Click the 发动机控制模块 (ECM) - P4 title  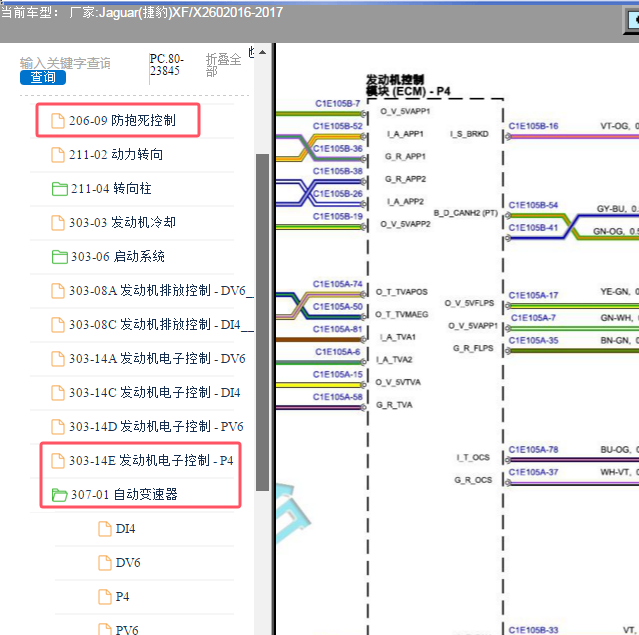[x=408, y=85]
